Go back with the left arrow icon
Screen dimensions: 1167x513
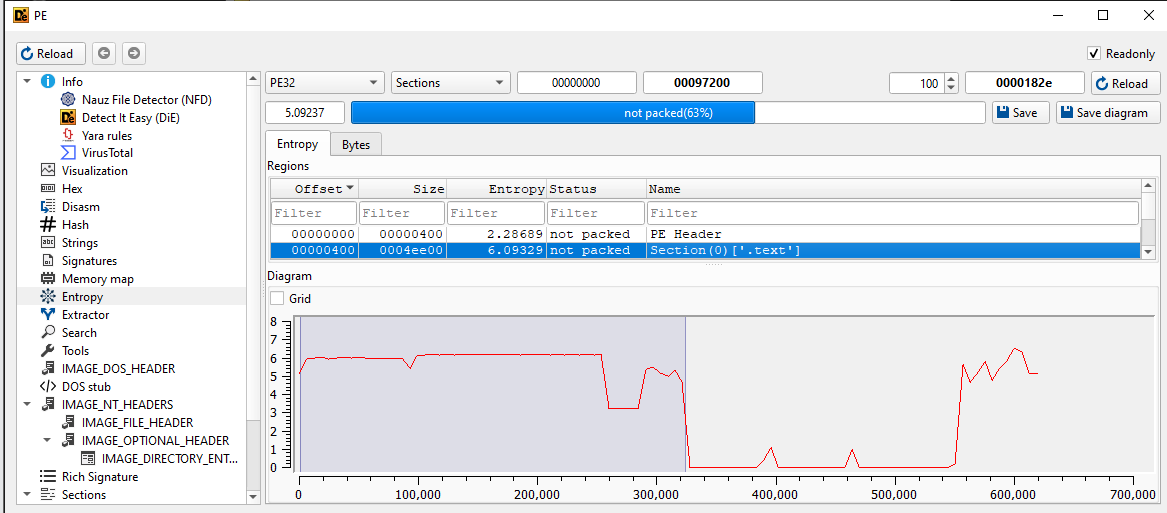click(103, 54)
